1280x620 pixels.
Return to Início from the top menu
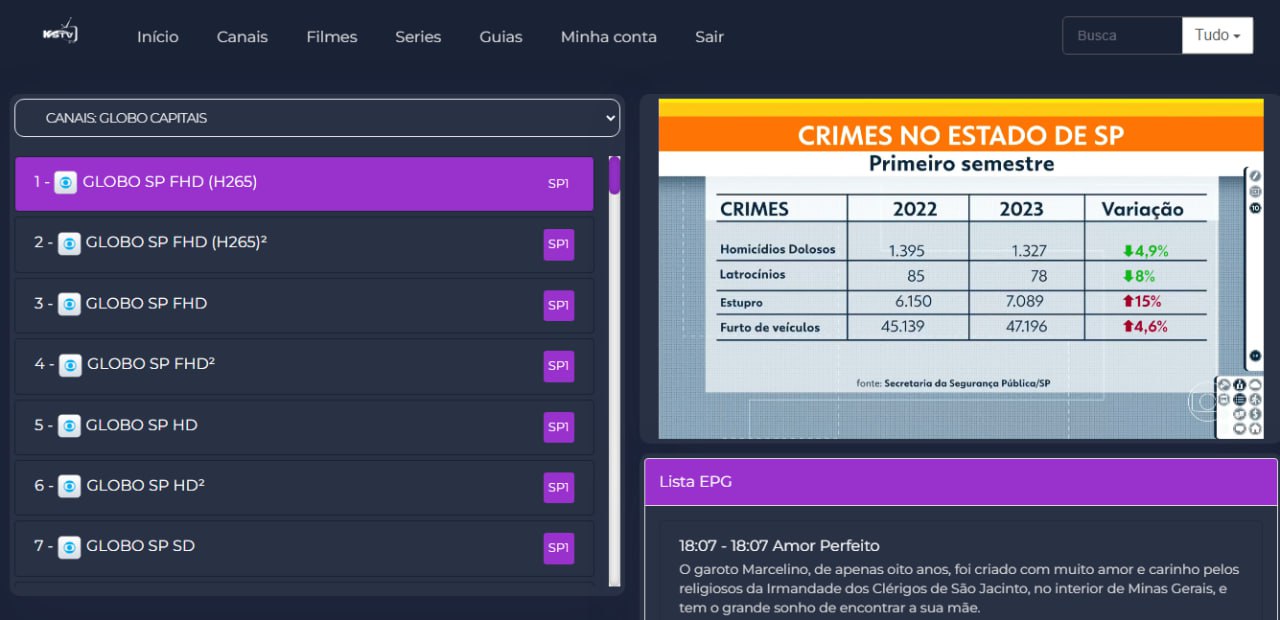pos(157,36)
